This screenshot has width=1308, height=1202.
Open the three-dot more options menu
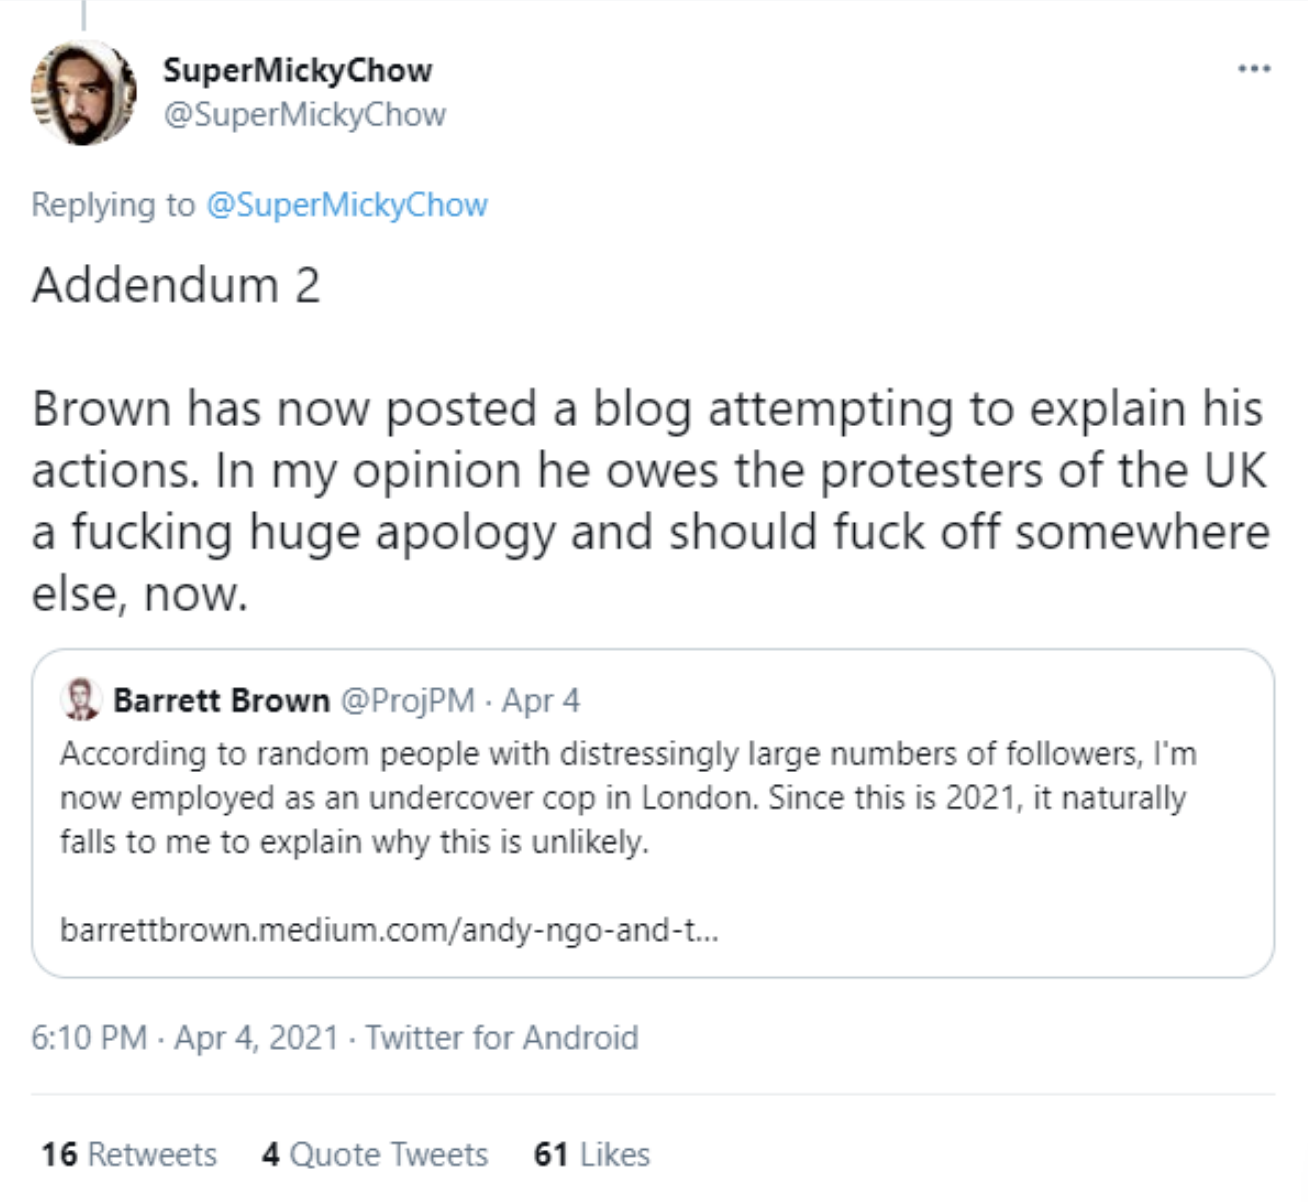[x=1254, y=69]
